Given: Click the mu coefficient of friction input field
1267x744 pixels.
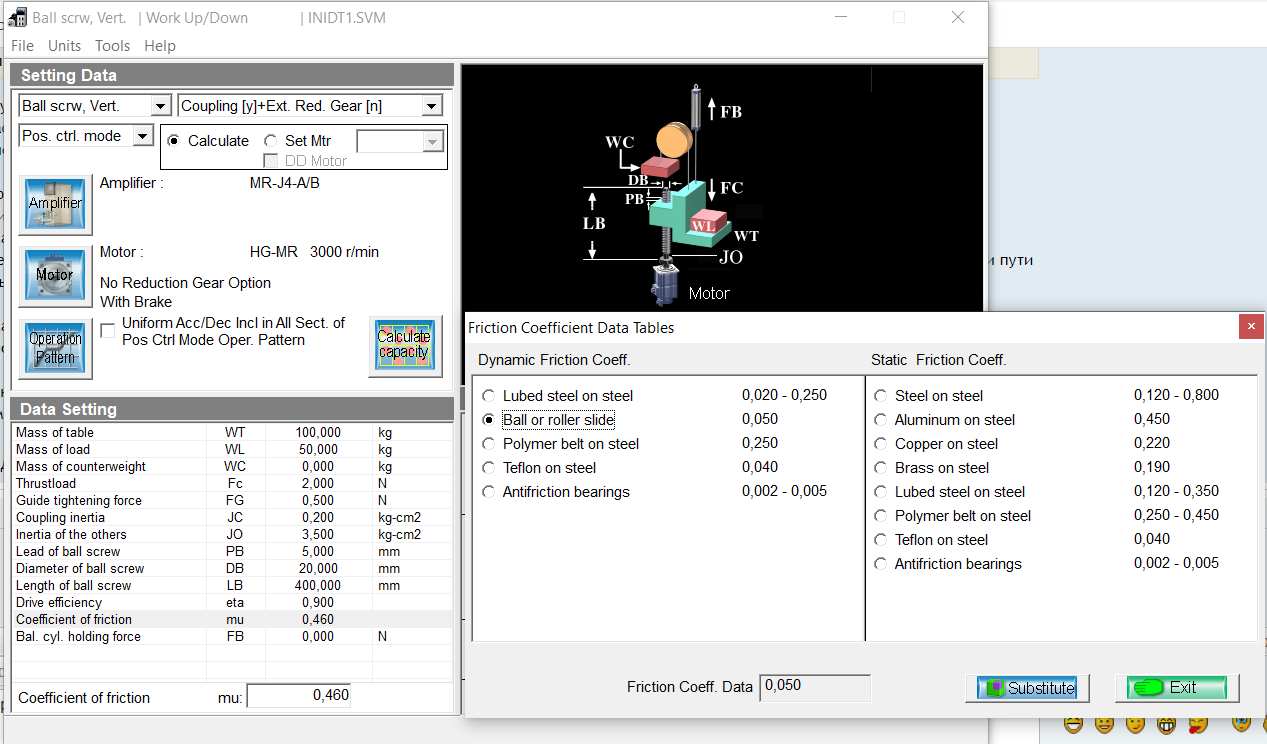Looking at the screenshot, I should 299,696.
